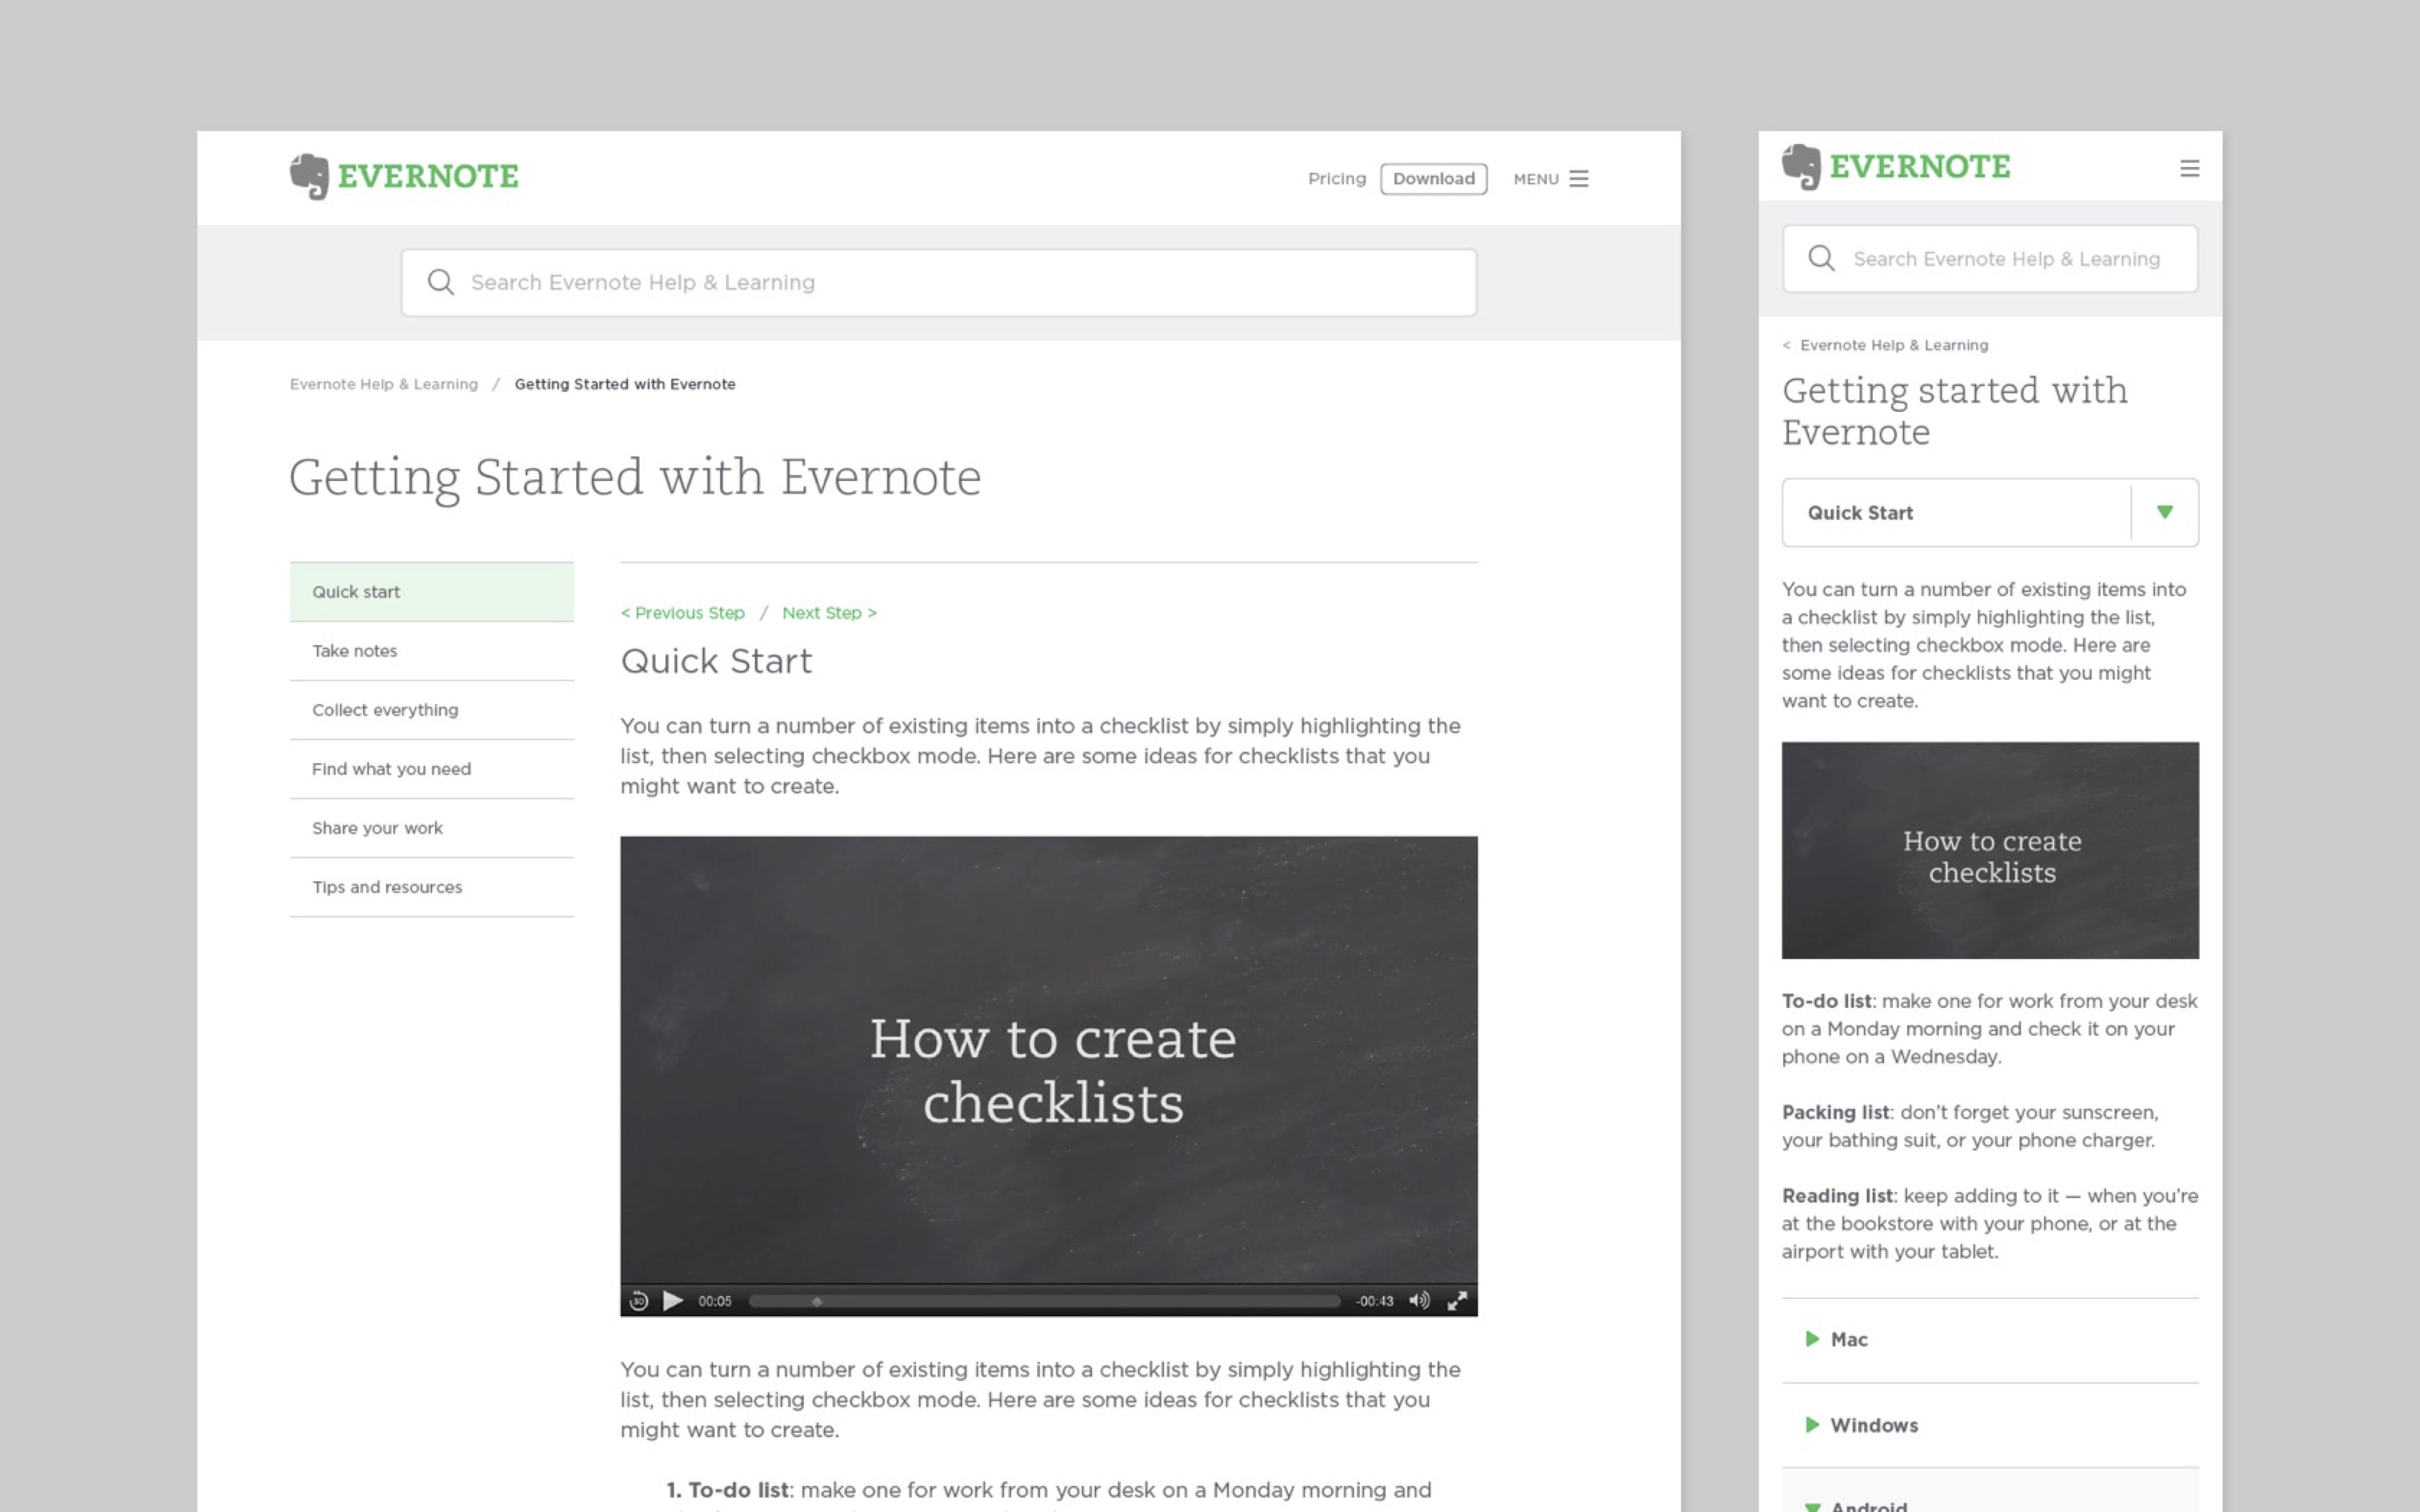This screenshot has width=2420, height=1512.
Task: Open the hamburger menu in the mobile view
Action: pos(2189,168)
